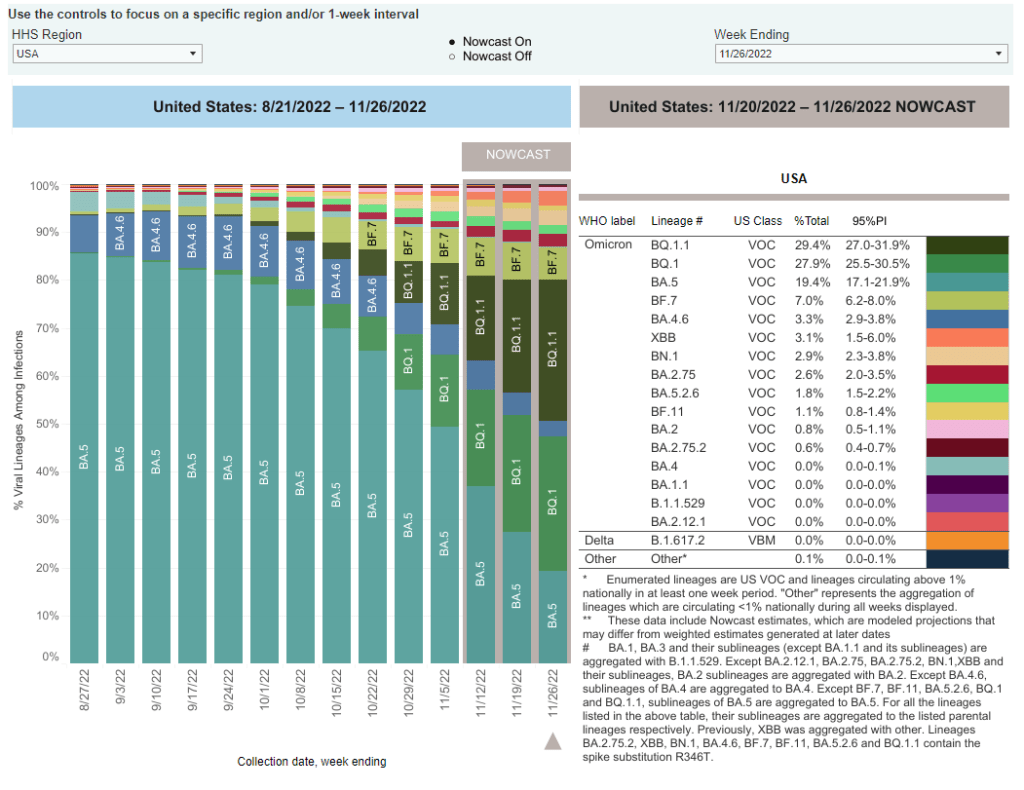The image size is (1024, 790).
Task: Select the Nowcast Off radio button
Action: 452,57
